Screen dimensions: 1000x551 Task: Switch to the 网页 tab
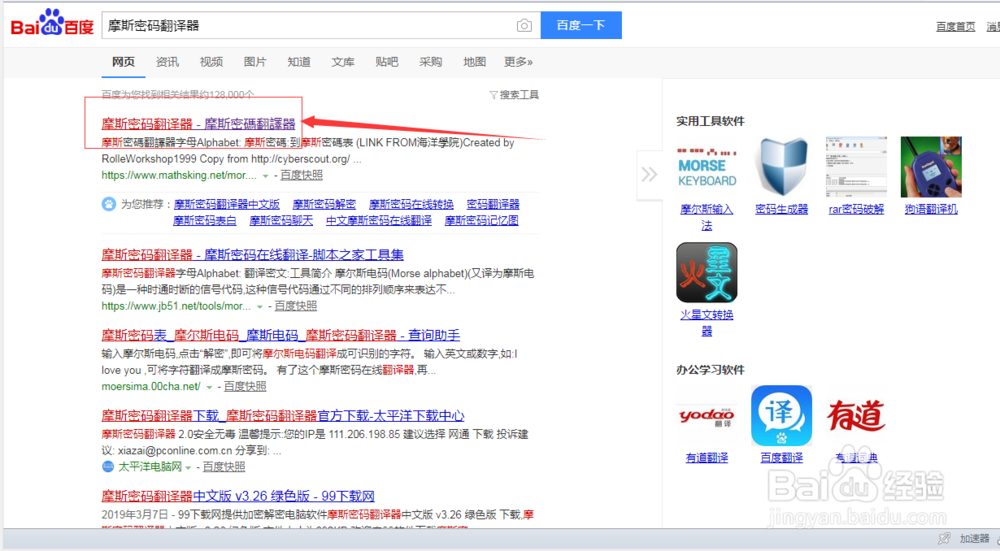click(123, 62)
